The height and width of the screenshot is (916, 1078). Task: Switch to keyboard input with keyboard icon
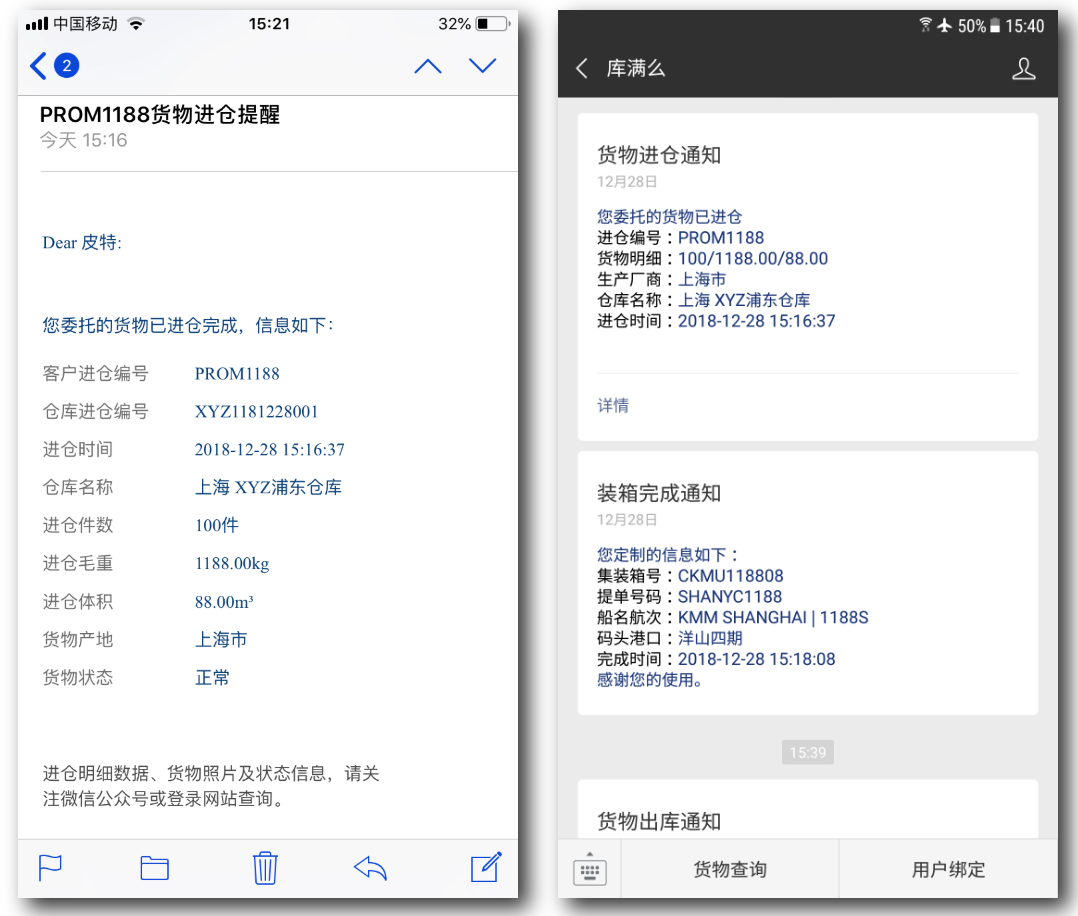click(x=590, y=869)
